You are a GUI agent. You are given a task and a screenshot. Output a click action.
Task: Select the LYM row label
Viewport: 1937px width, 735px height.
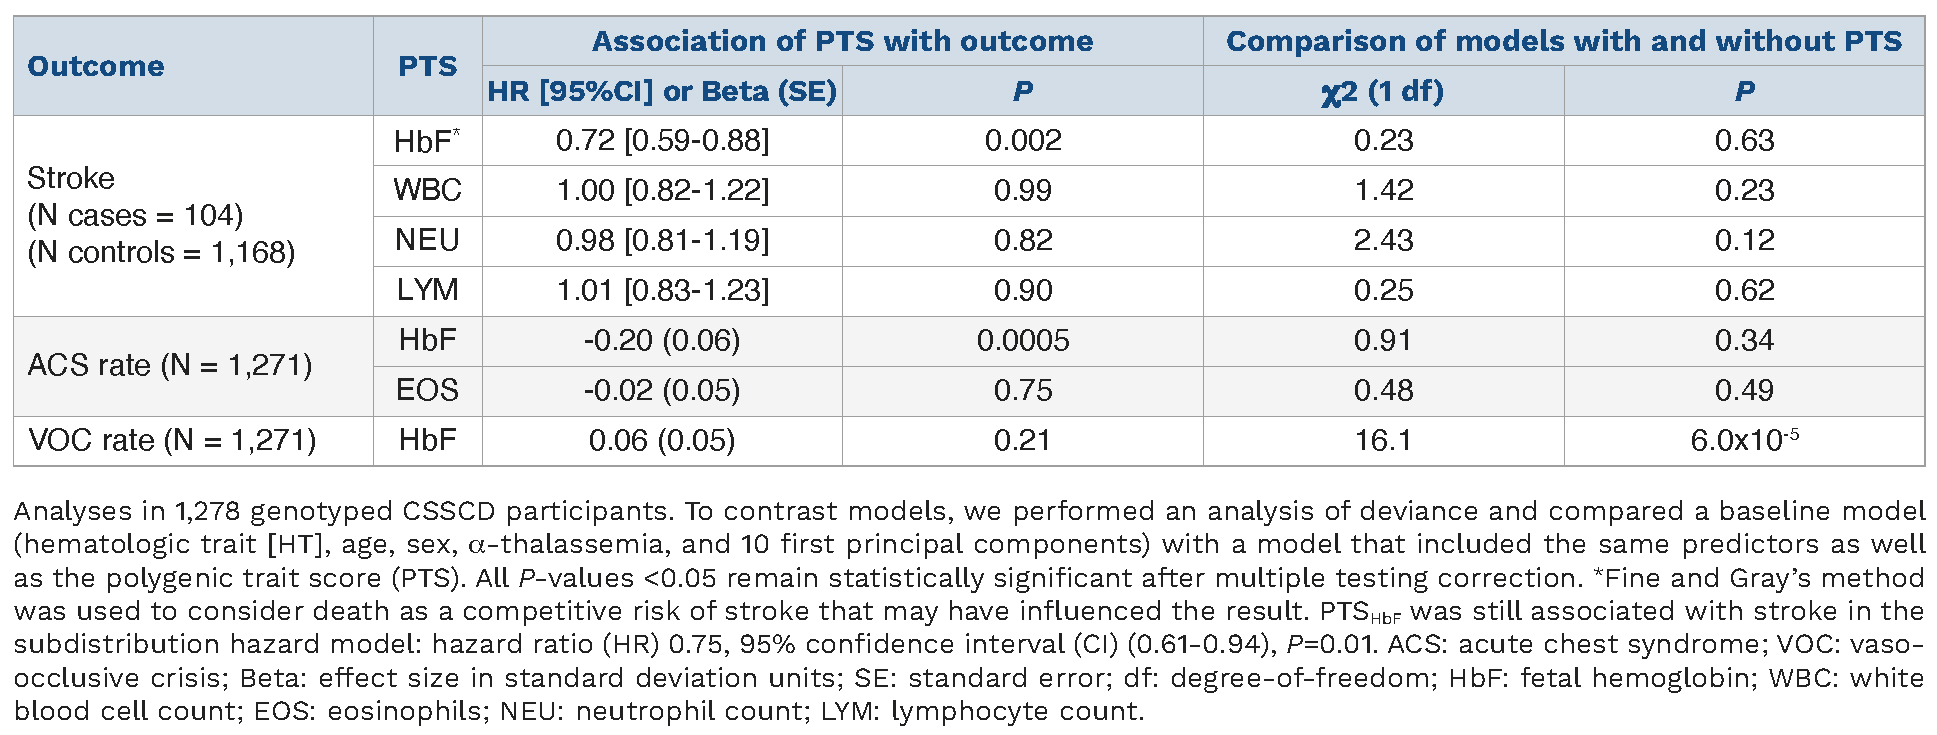(427, 290)
